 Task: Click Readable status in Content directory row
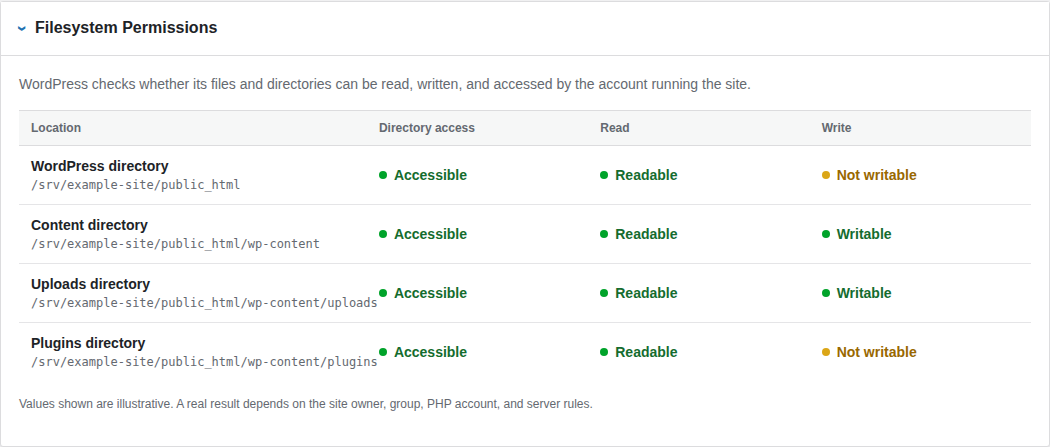coord(646,234)
